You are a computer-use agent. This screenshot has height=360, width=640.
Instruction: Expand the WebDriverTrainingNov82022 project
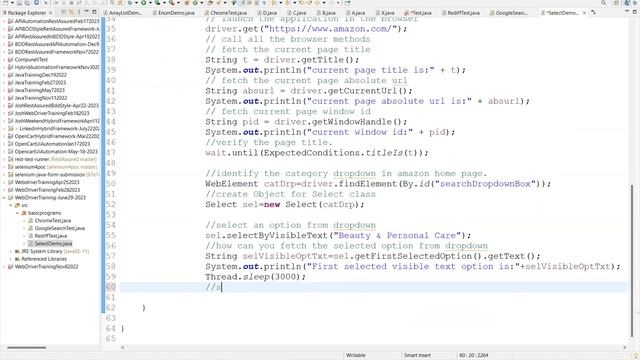pyautogui.click(x=4, y=267)
